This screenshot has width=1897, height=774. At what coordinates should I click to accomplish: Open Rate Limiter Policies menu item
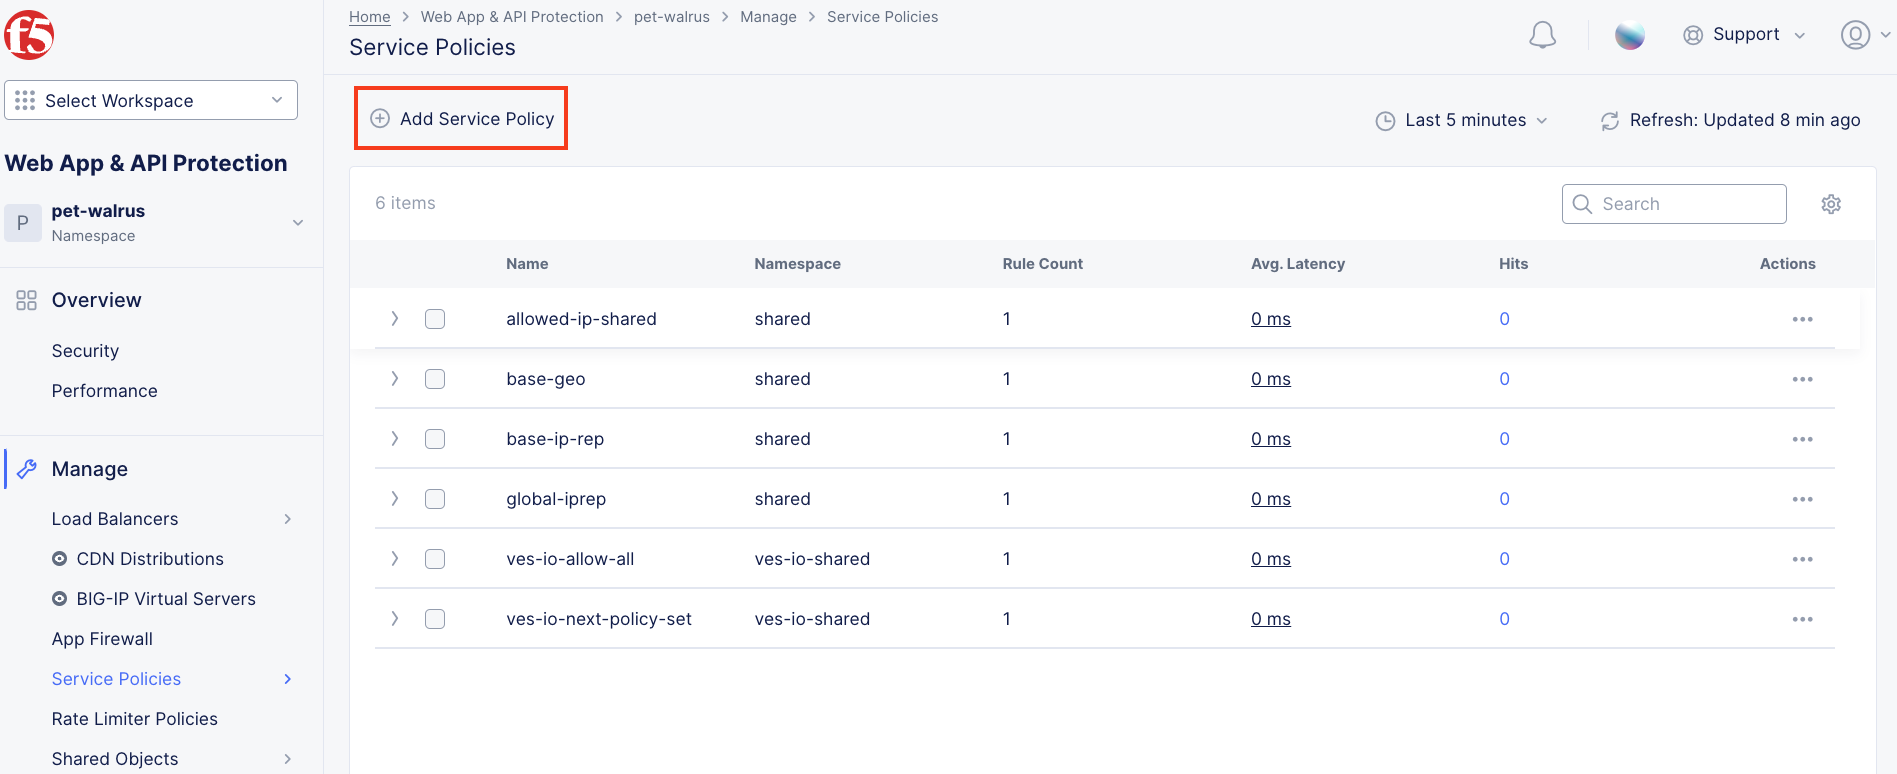pyautogui.click(x=135, y=719)
